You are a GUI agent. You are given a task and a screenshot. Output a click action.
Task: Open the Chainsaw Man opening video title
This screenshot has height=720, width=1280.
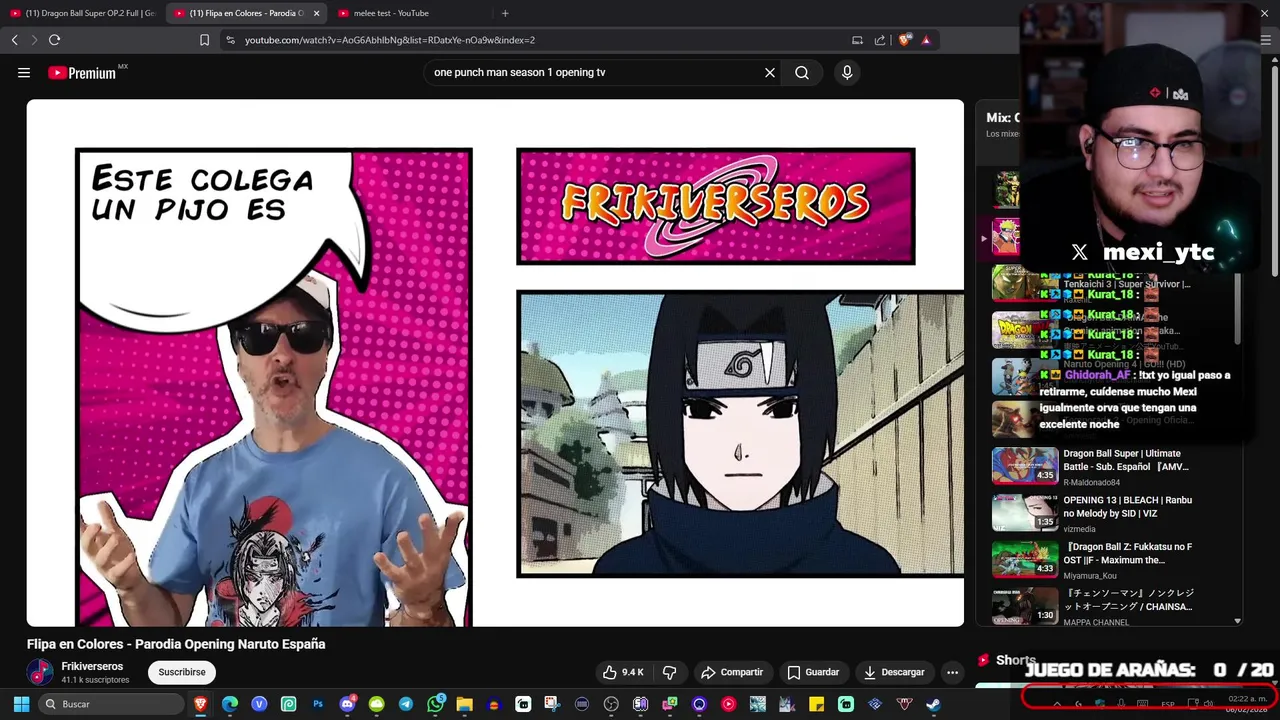(x=1127, y=600)
